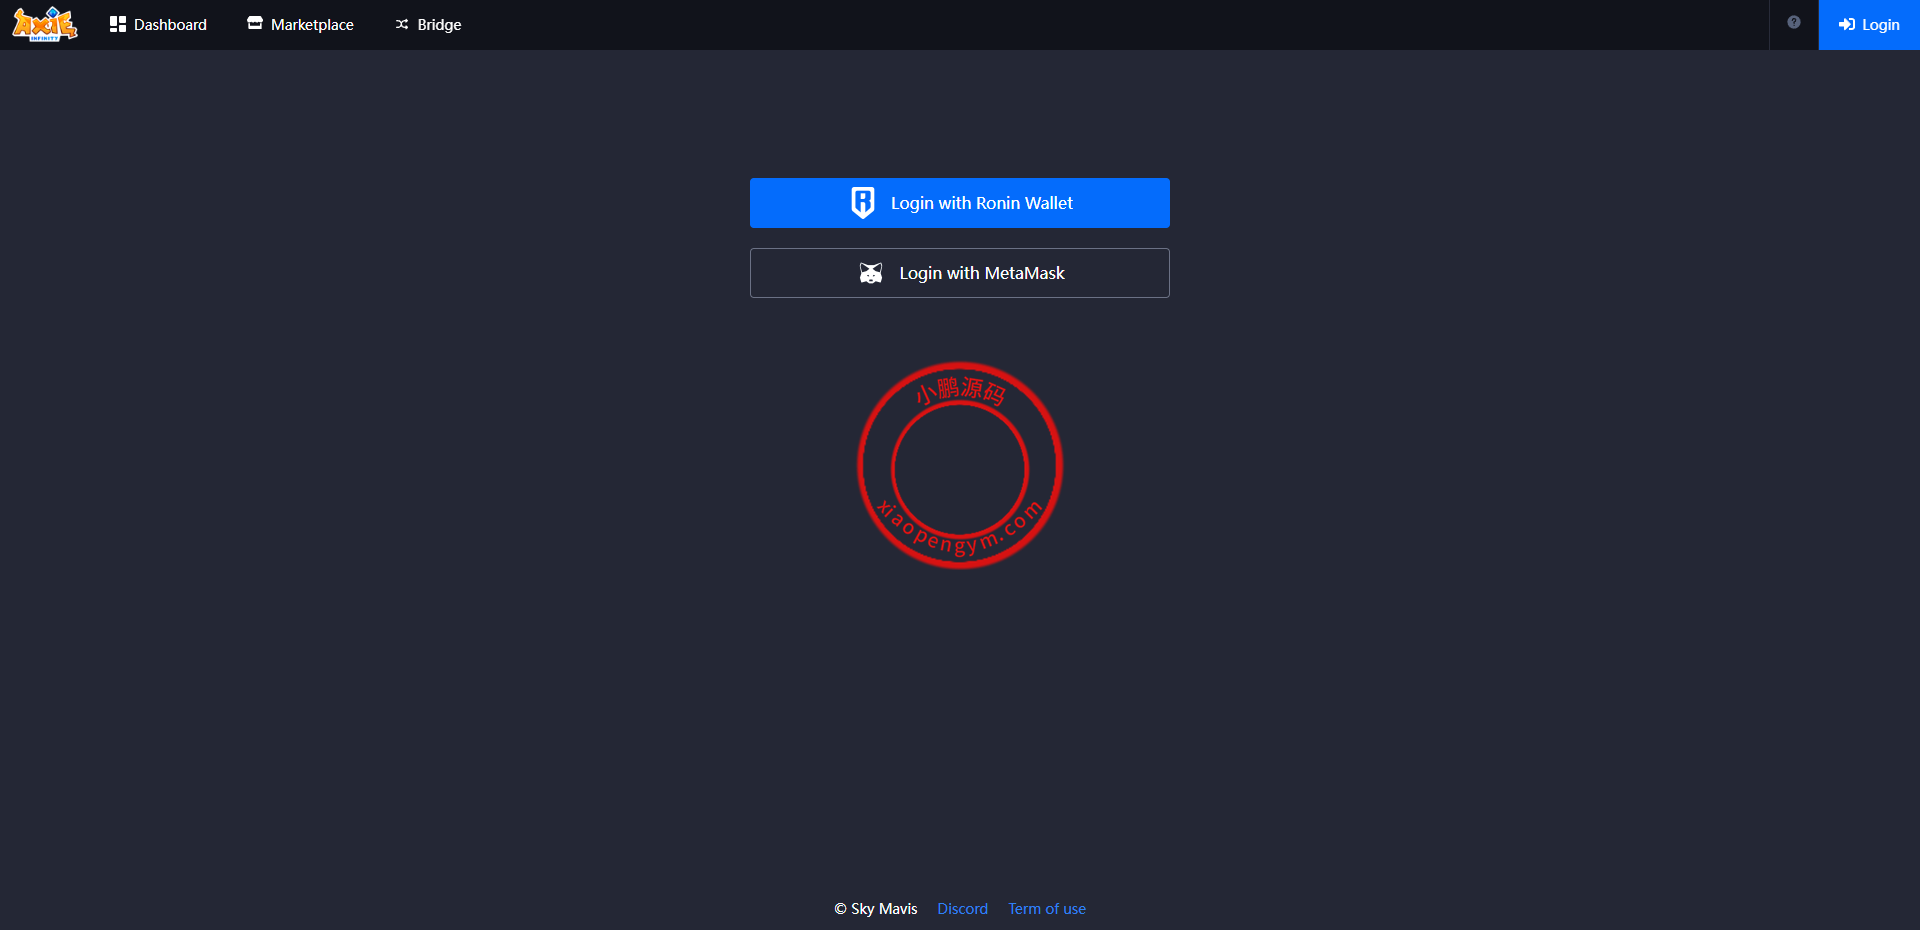
Task: Click the sign-in arrow icon in top-right Login
Action: click(1846, 25)
